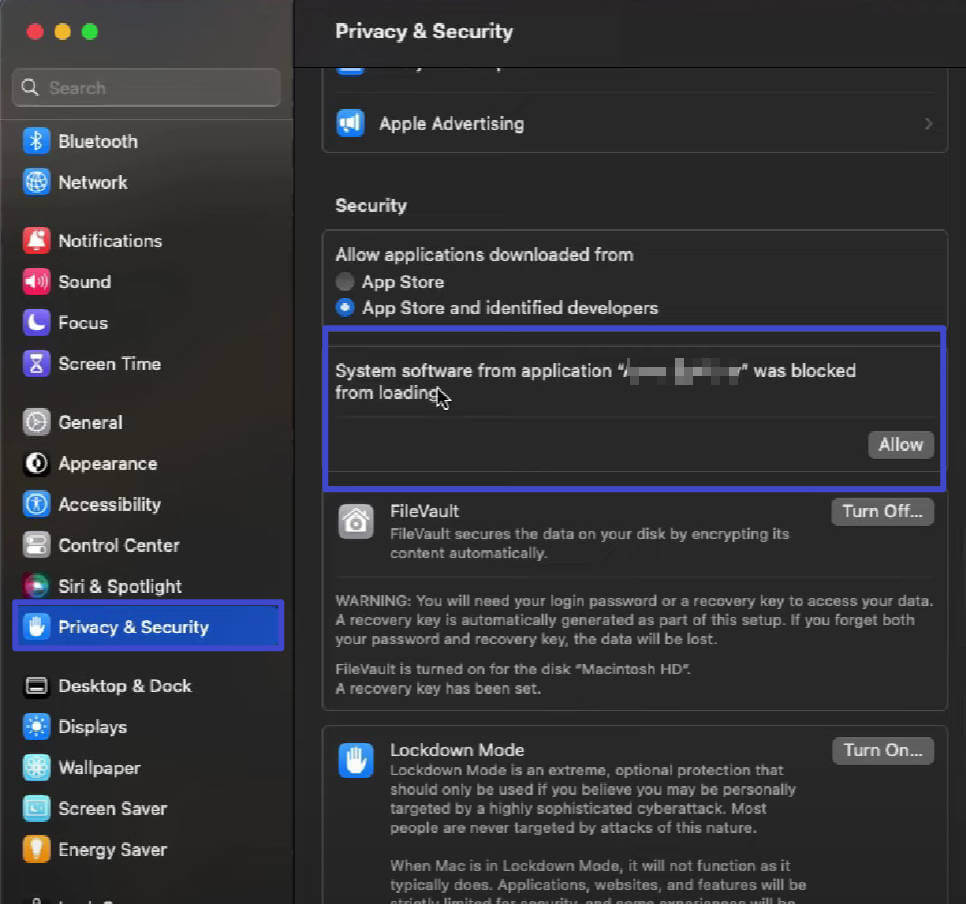Open Wallpaper settings label
The width and height of the screenshot is (966, 904).
[100, 768]
